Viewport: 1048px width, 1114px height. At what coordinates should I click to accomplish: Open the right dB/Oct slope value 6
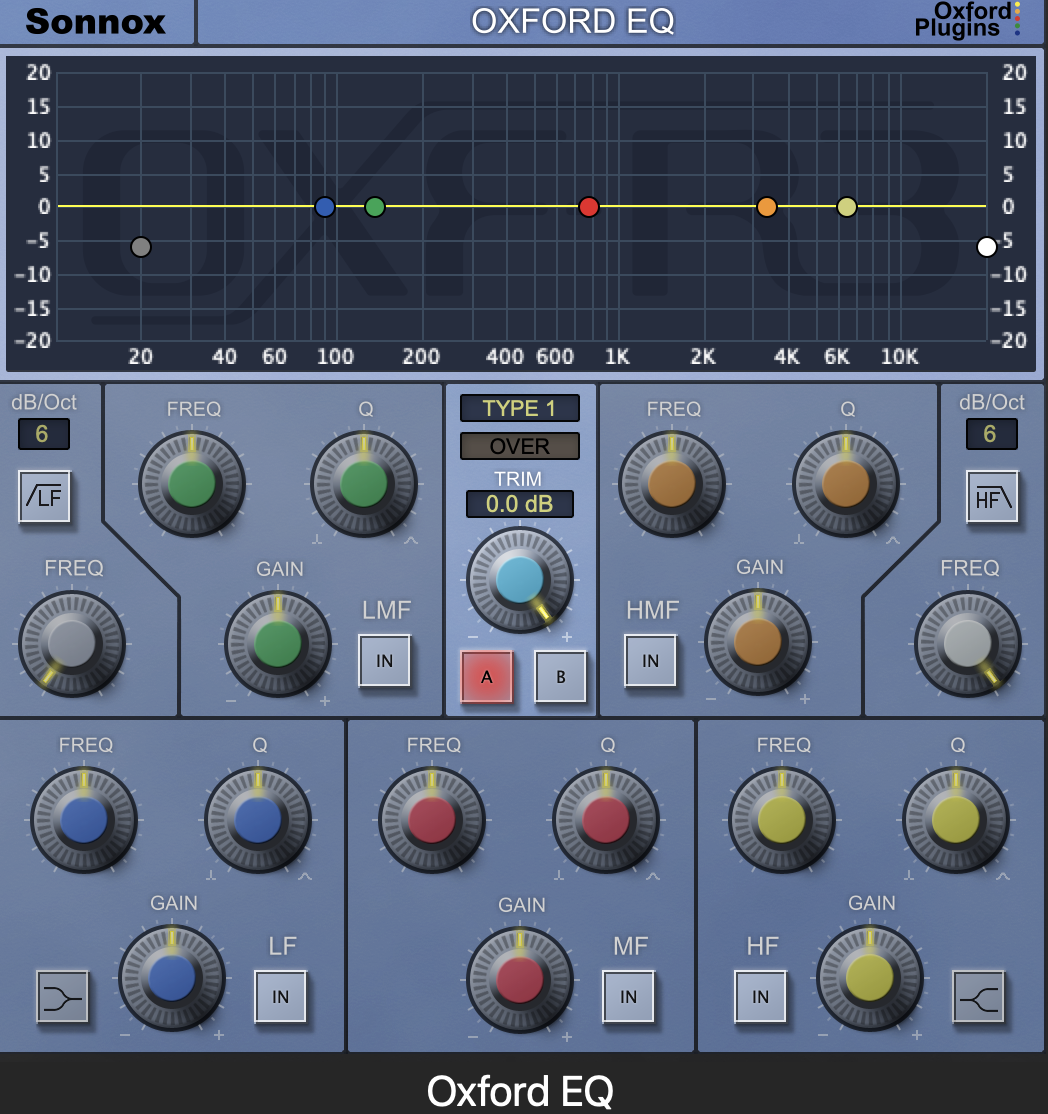click(991, 433)
